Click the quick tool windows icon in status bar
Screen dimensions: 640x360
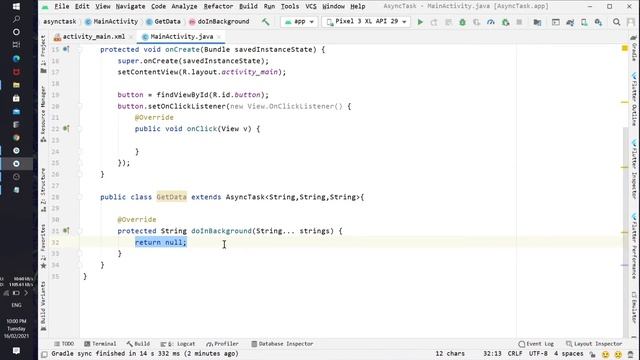(x=44, y=354)
